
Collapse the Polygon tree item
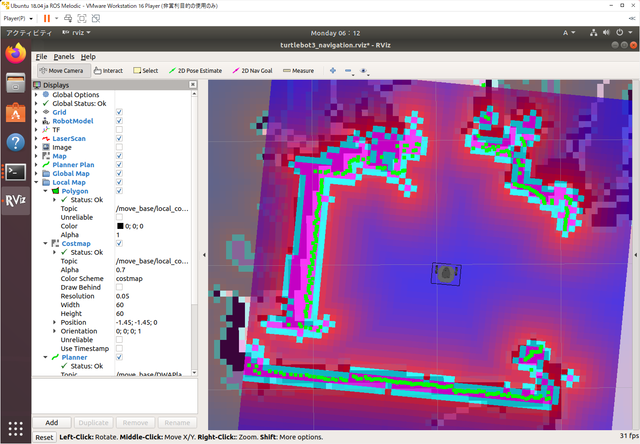click(x=45, y=191)
